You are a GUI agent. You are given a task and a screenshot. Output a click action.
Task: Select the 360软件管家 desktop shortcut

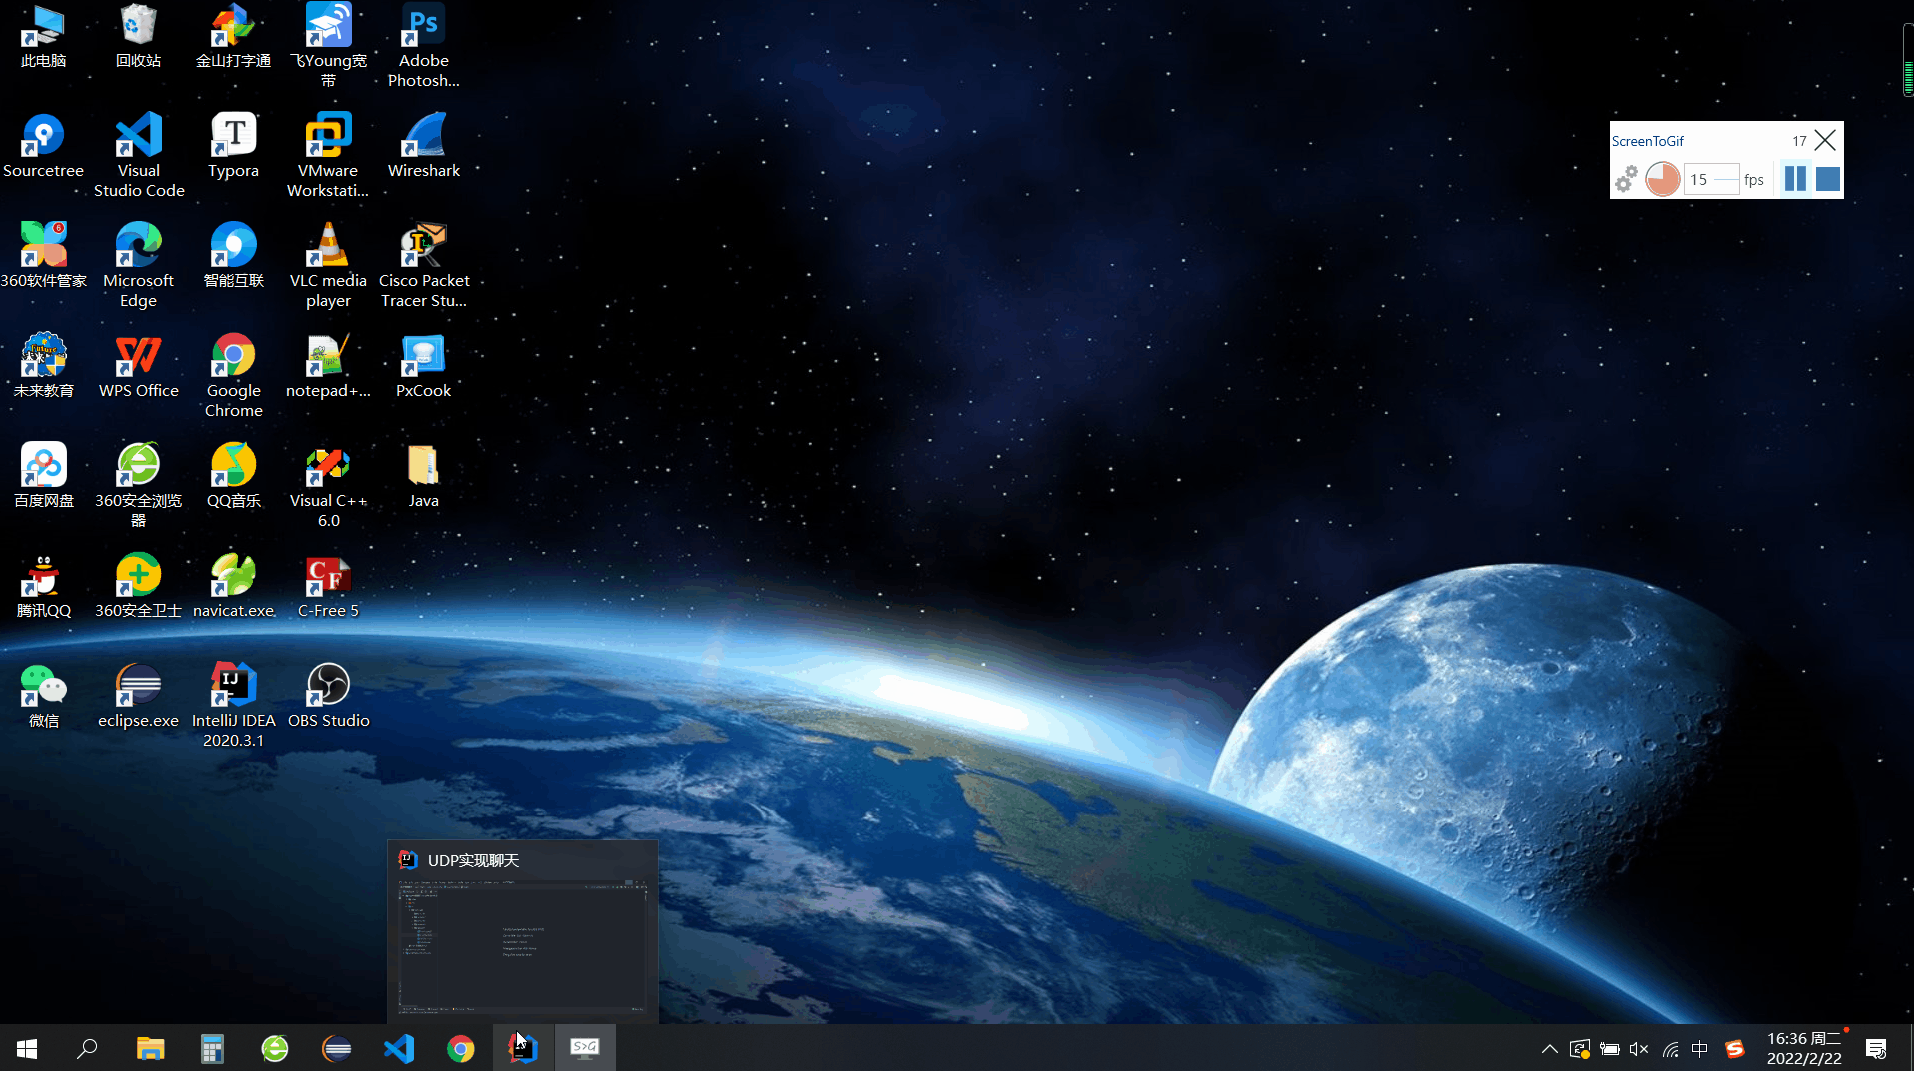pos(43,257)
